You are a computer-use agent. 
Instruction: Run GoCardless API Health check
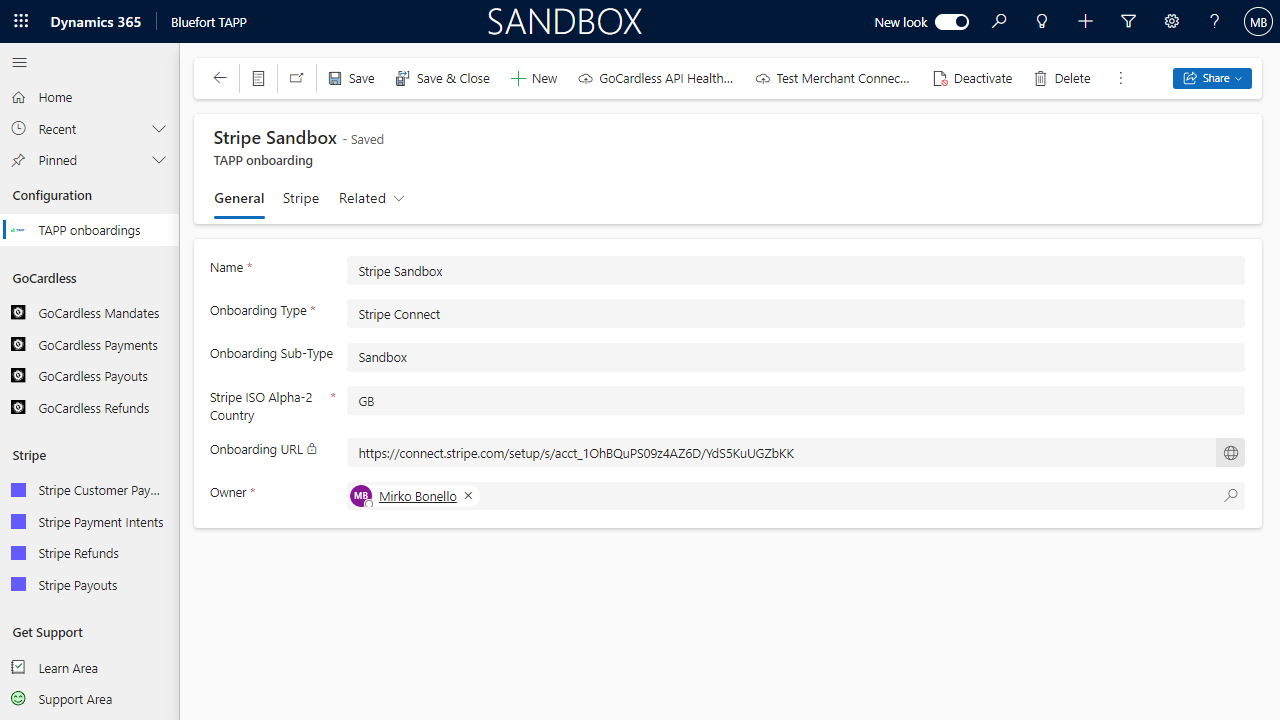pyautogui.click(x=656, y=78)
